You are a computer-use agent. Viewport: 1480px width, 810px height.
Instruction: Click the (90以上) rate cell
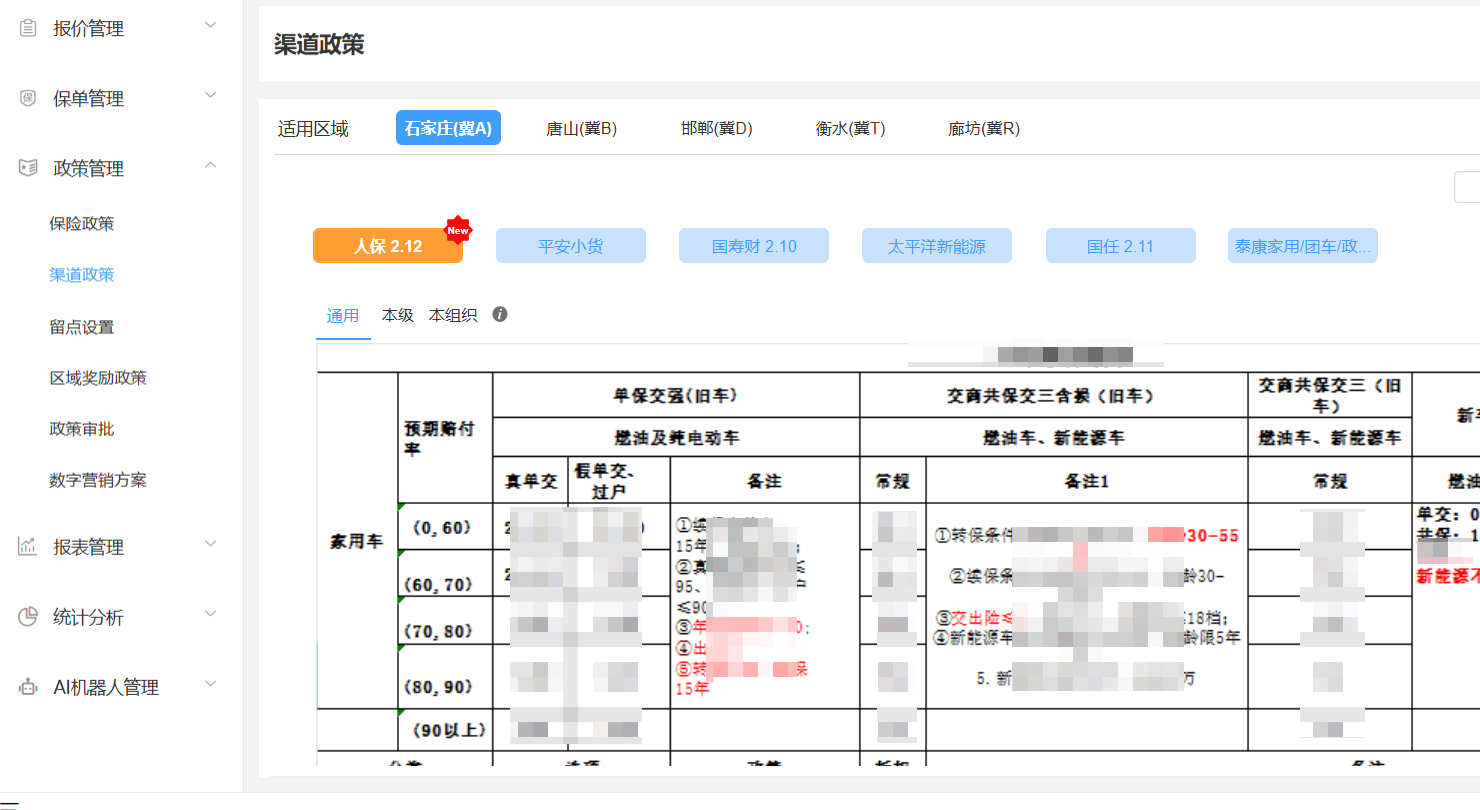click(445, 730)
